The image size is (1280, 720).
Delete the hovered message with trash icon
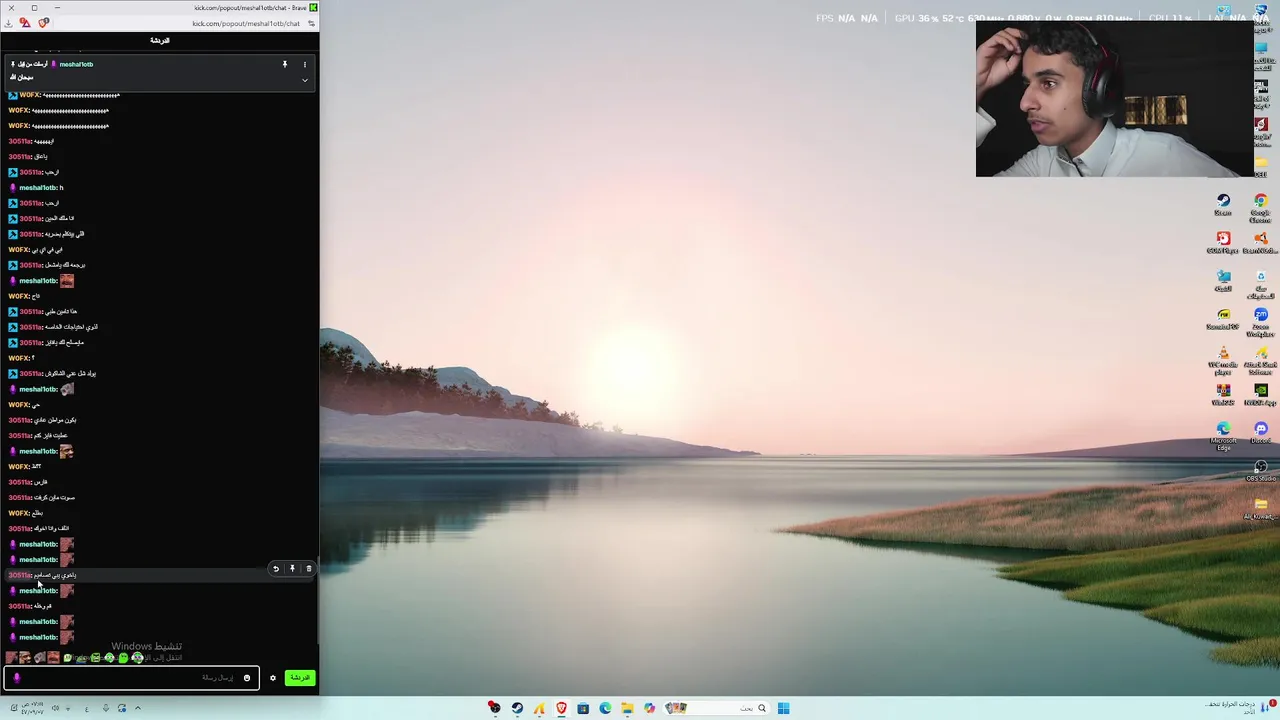pos(308,568)
